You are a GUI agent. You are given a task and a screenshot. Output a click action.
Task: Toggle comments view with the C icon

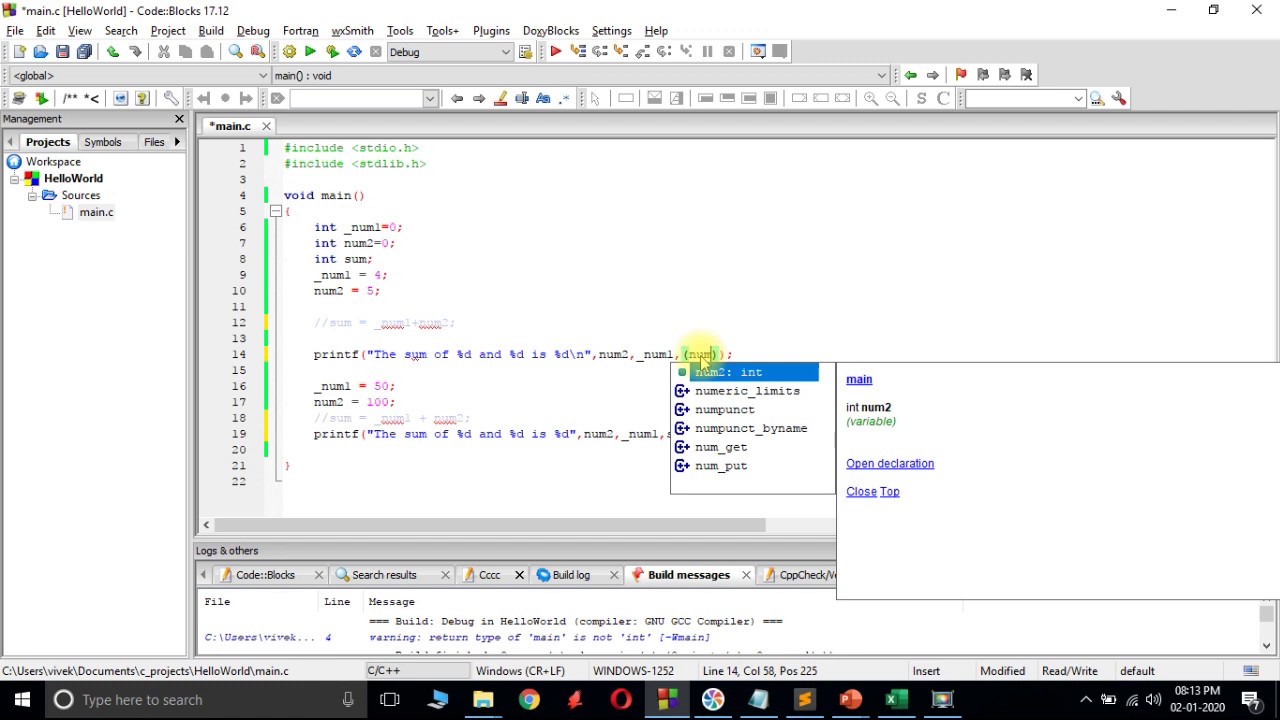(943, 98)
